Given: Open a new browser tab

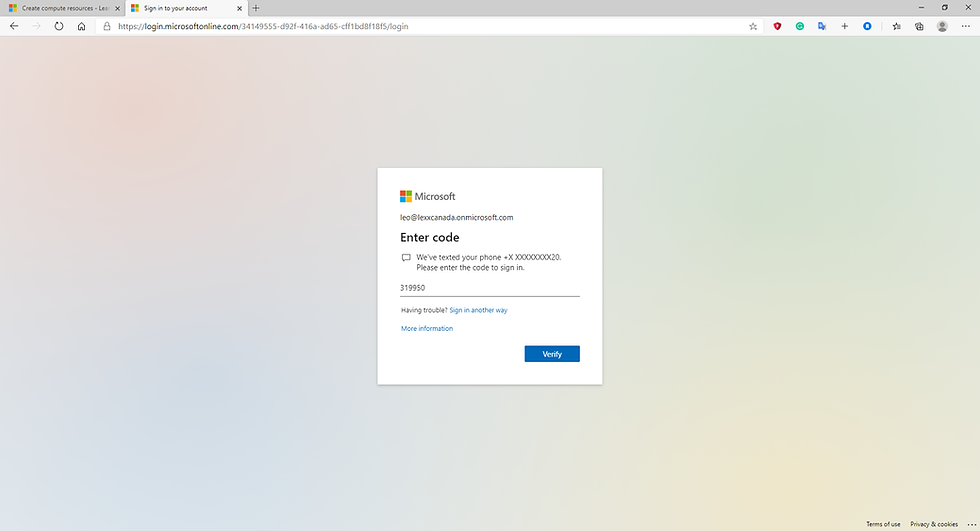Looking at the screenshot, I should point(256,8).
